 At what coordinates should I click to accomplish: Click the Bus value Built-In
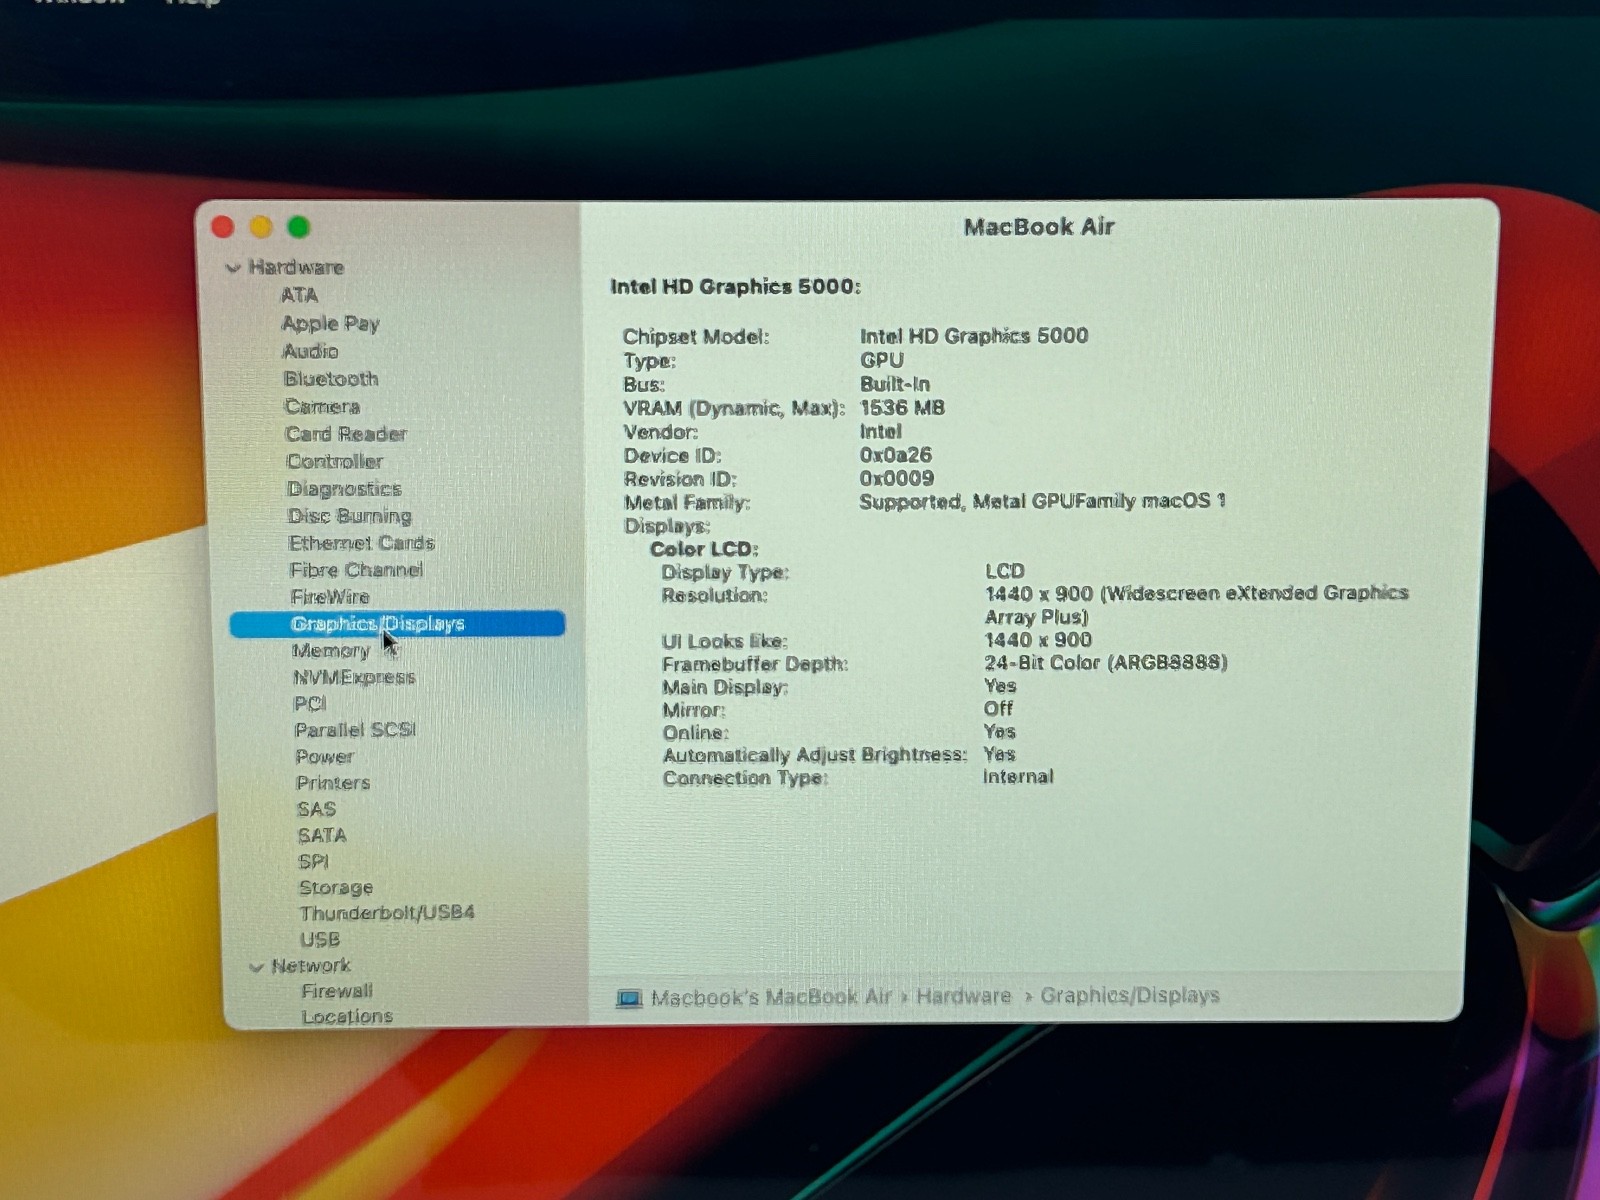coord(895,384)
